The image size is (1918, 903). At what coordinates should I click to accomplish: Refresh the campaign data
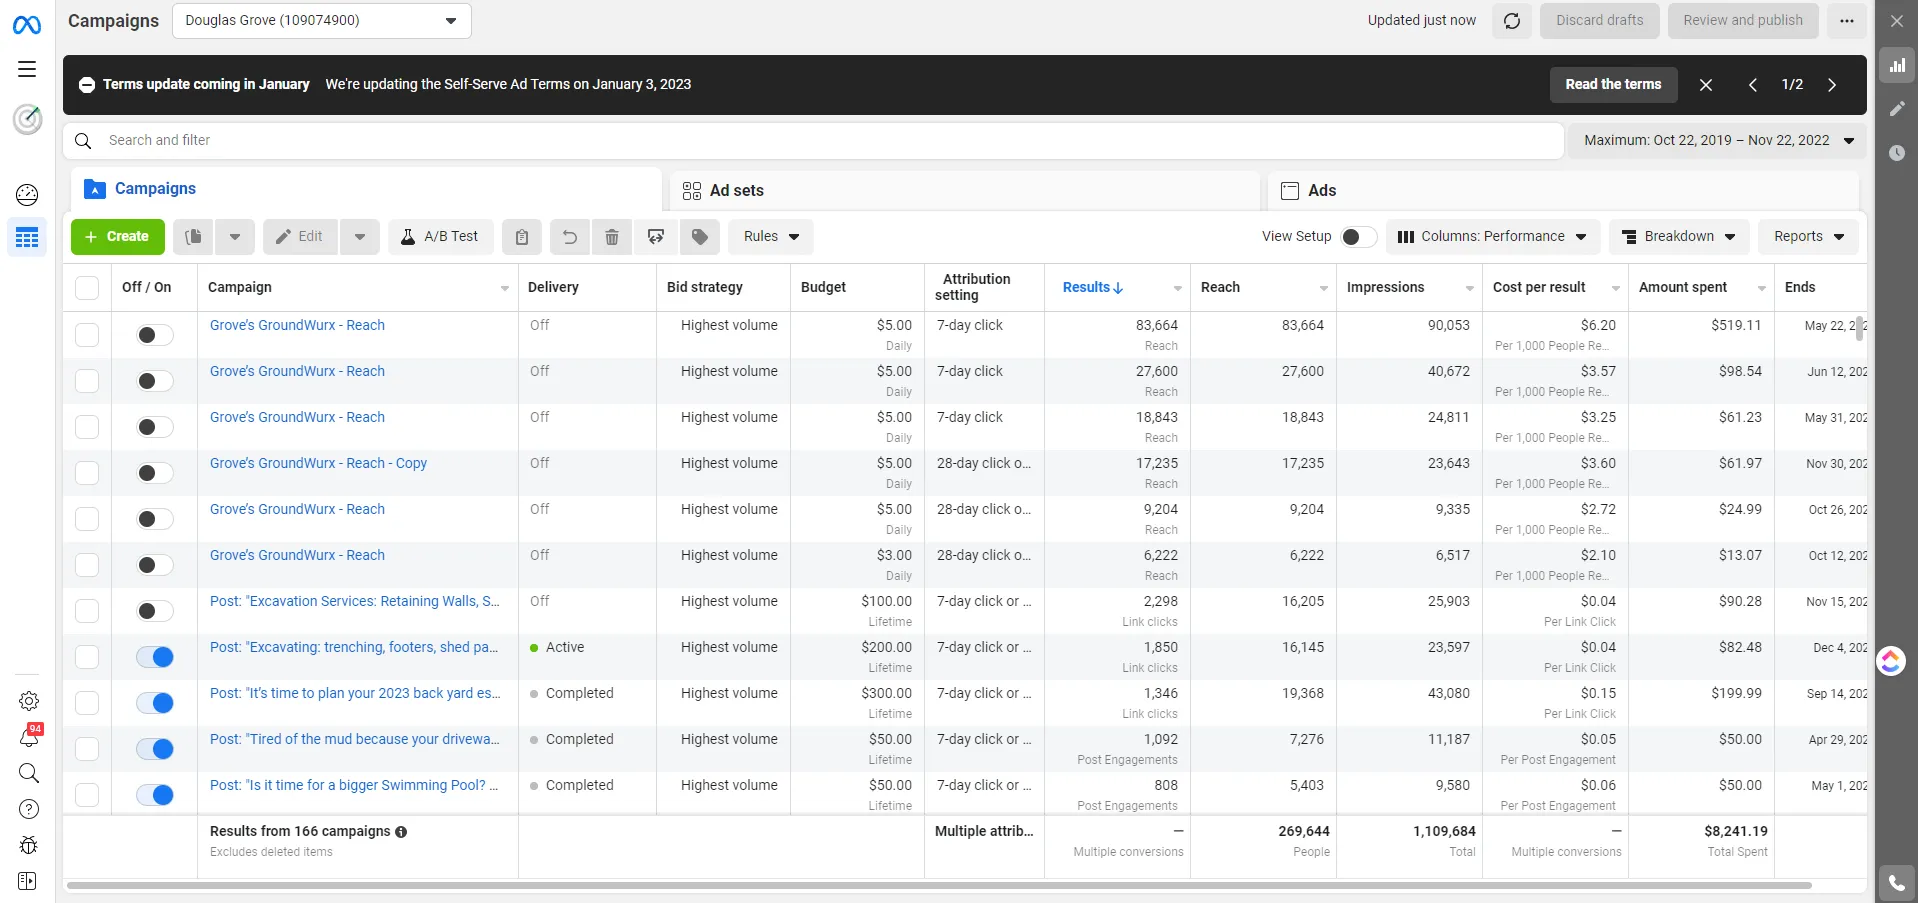[x=1512, y=21]
